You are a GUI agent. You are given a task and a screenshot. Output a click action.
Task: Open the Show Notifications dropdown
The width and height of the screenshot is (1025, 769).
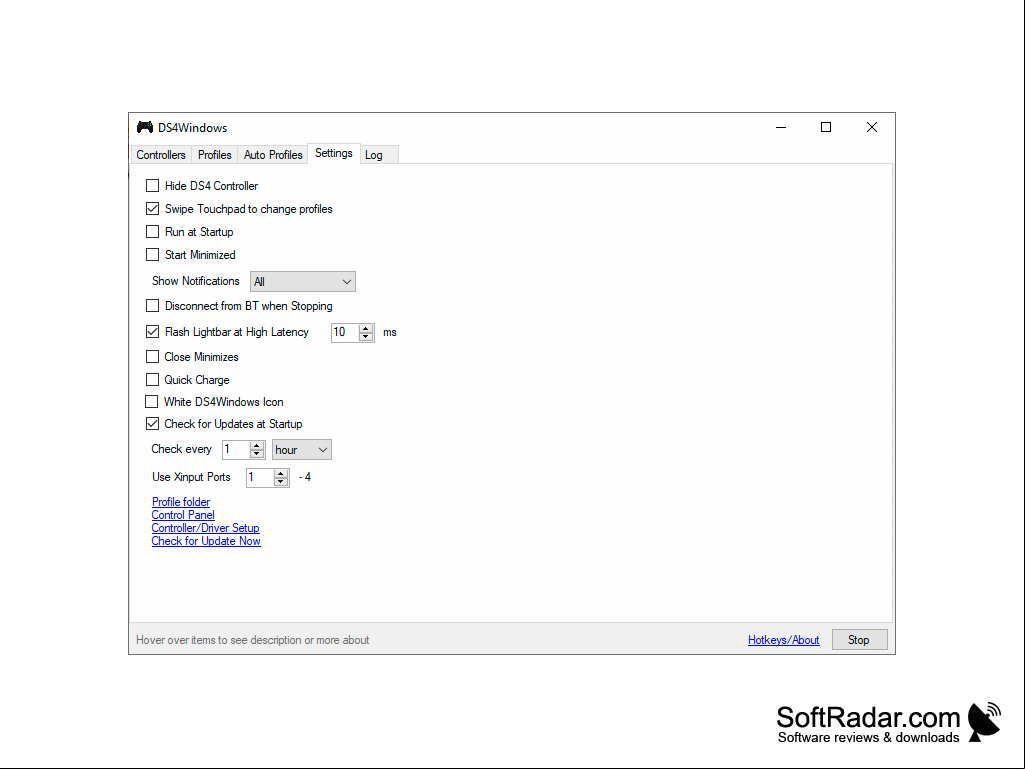point(303,282)
